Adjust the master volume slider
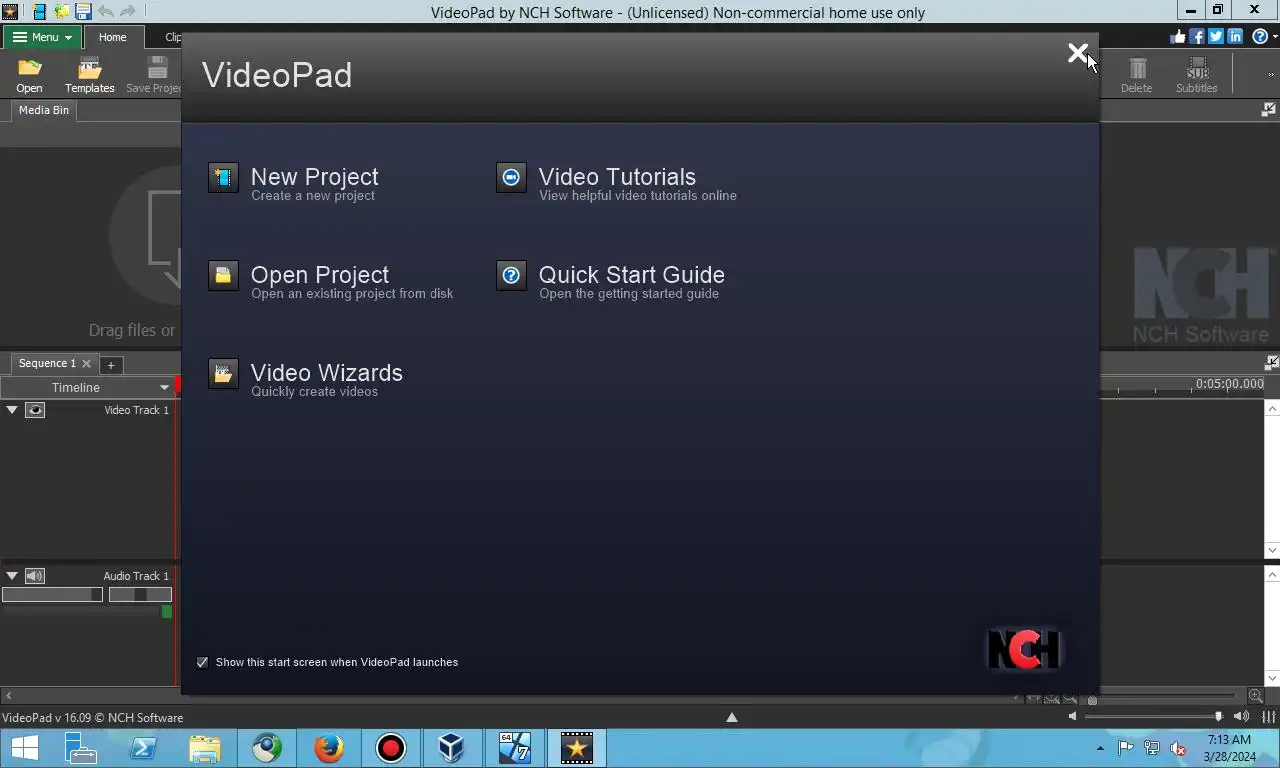1280x768 pixels. 1154,716
